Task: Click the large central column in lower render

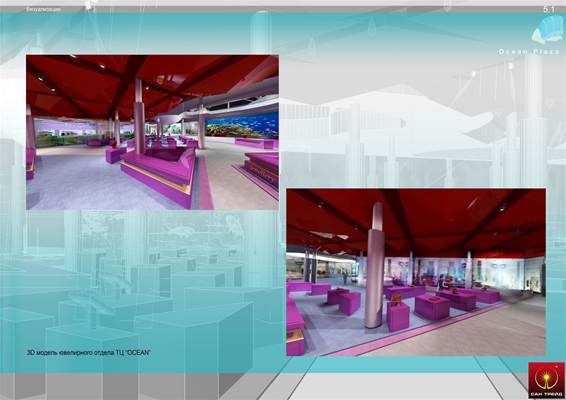Action: click(374, 265)
